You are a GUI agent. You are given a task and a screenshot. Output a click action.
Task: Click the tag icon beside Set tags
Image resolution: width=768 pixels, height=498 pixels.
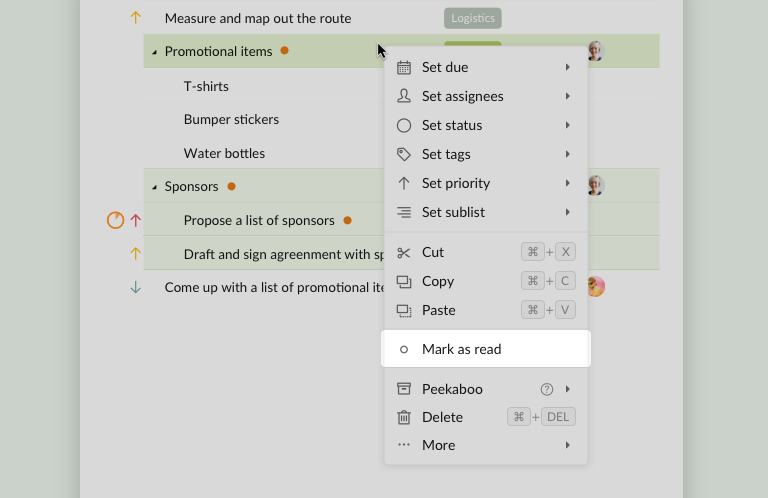point(404,154)
